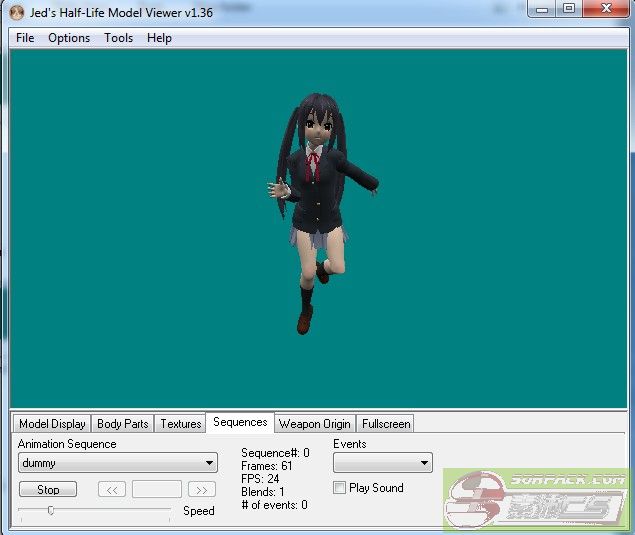Image resolution: width=635 pixels, height=535 pixels.
Task: Open the Options menu
Action: [69, 38]
